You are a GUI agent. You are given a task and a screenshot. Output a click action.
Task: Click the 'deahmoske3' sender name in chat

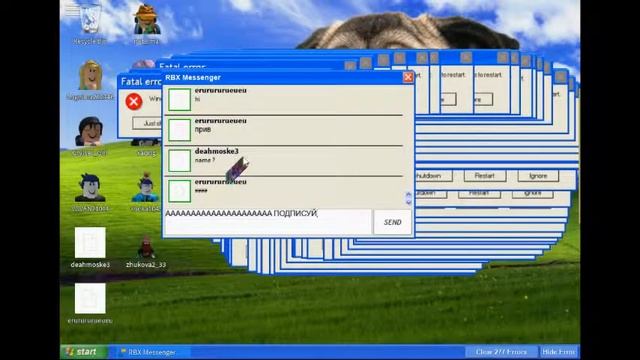click(x=216, y=151)
